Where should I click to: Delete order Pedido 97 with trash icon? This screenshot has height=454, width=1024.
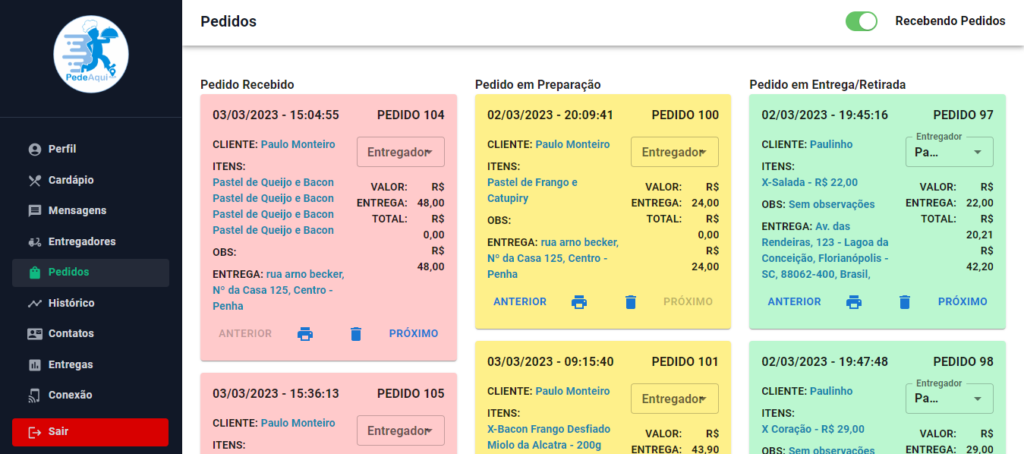tap(904, 302)
